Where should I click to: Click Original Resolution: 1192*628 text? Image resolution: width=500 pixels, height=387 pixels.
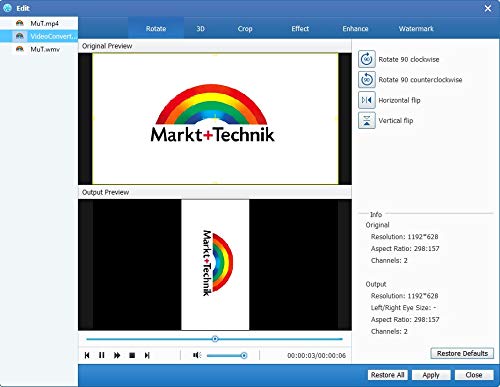[x=404, y=237]
